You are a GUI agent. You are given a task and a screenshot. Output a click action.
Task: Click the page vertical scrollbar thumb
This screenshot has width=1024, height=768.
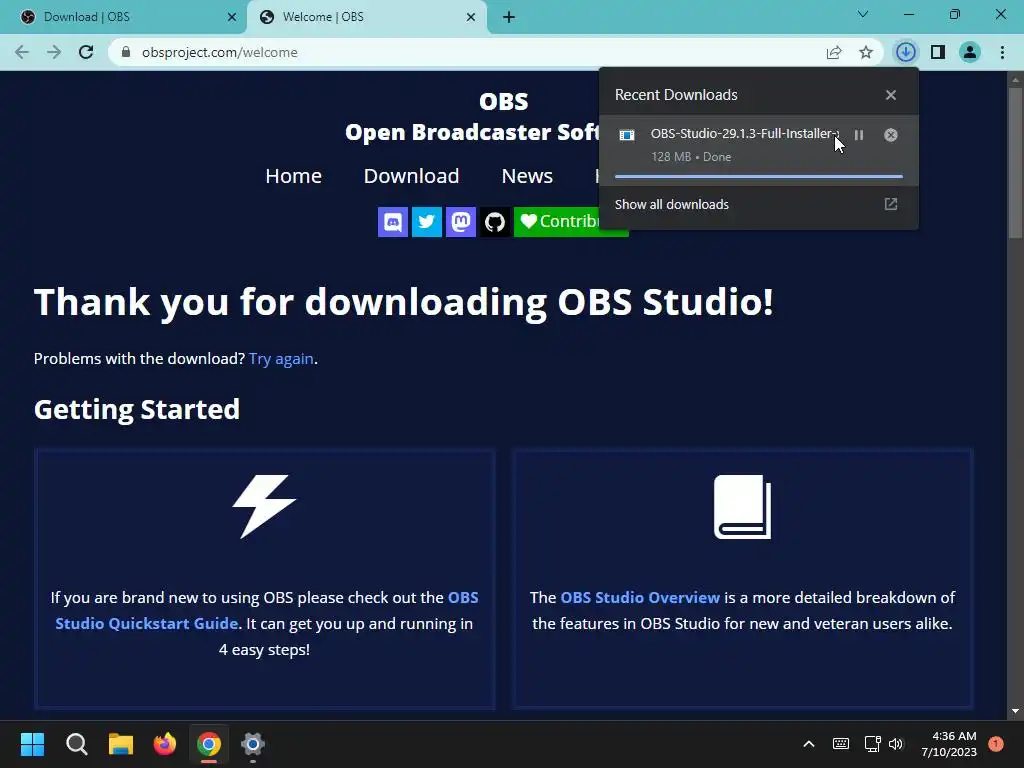(1015, 163)
